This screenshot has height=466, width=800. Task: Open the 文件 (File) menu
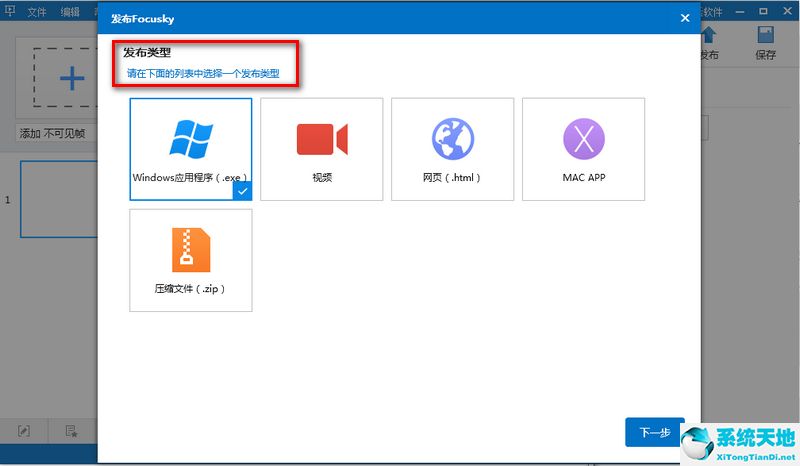37,12
